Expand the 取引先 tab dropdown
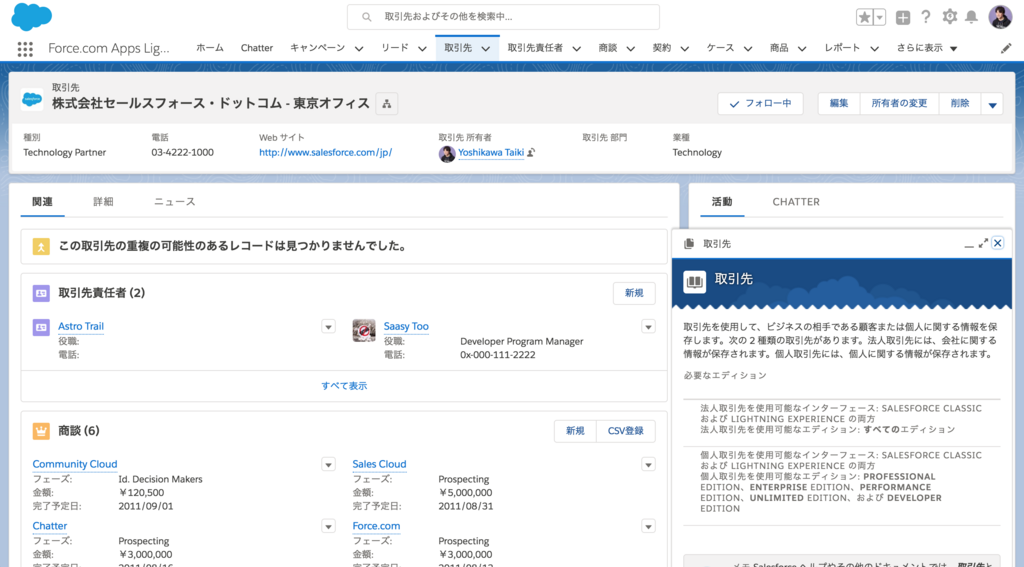1024x567 pixels. pos(485,49)
